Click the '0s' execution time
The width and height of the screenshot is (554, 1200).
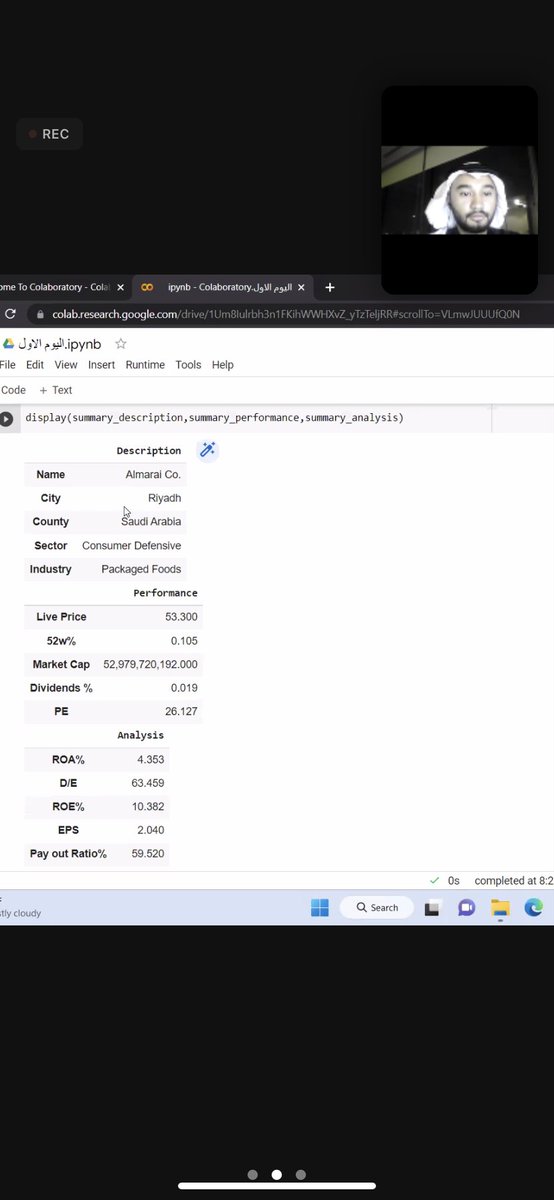[454, 881]
